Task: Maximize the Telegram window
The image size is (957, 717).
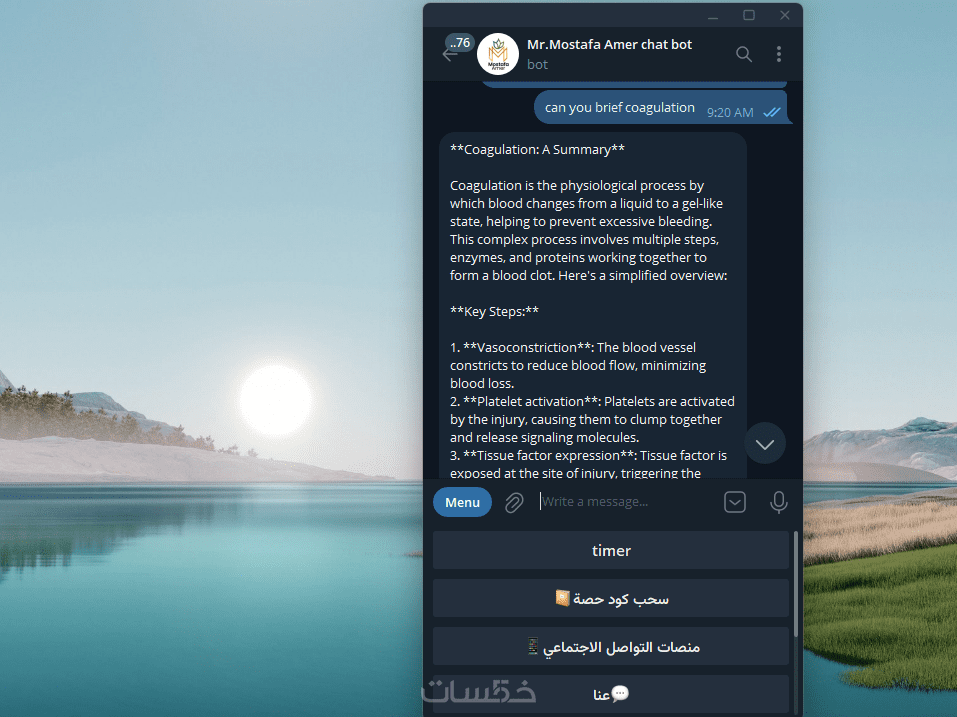Action: tap(749, 15)
